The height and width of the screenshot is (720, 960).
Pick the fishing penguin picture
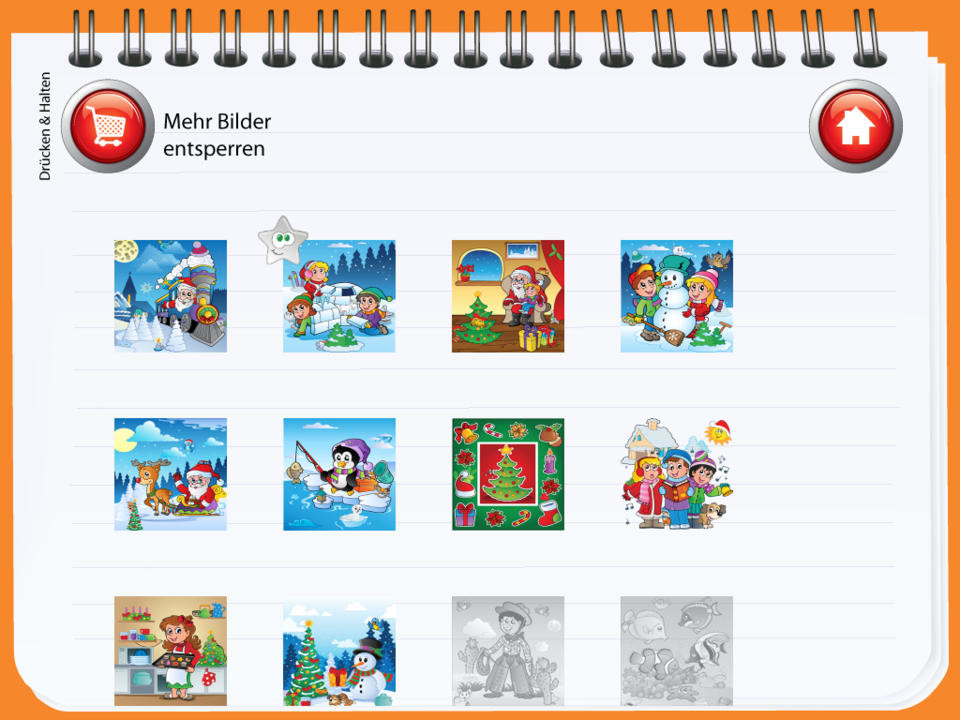(339, 474)
